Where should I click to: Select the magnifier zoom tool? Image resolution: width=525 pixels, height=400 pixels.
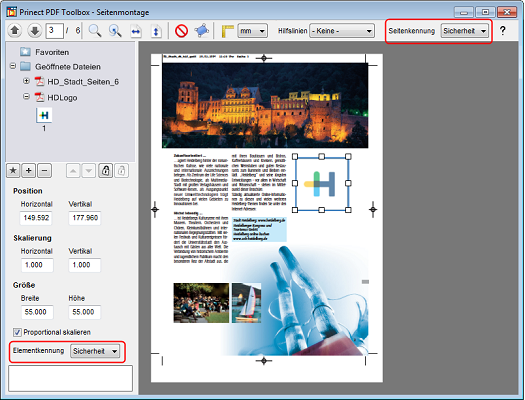tap(95, 31)
